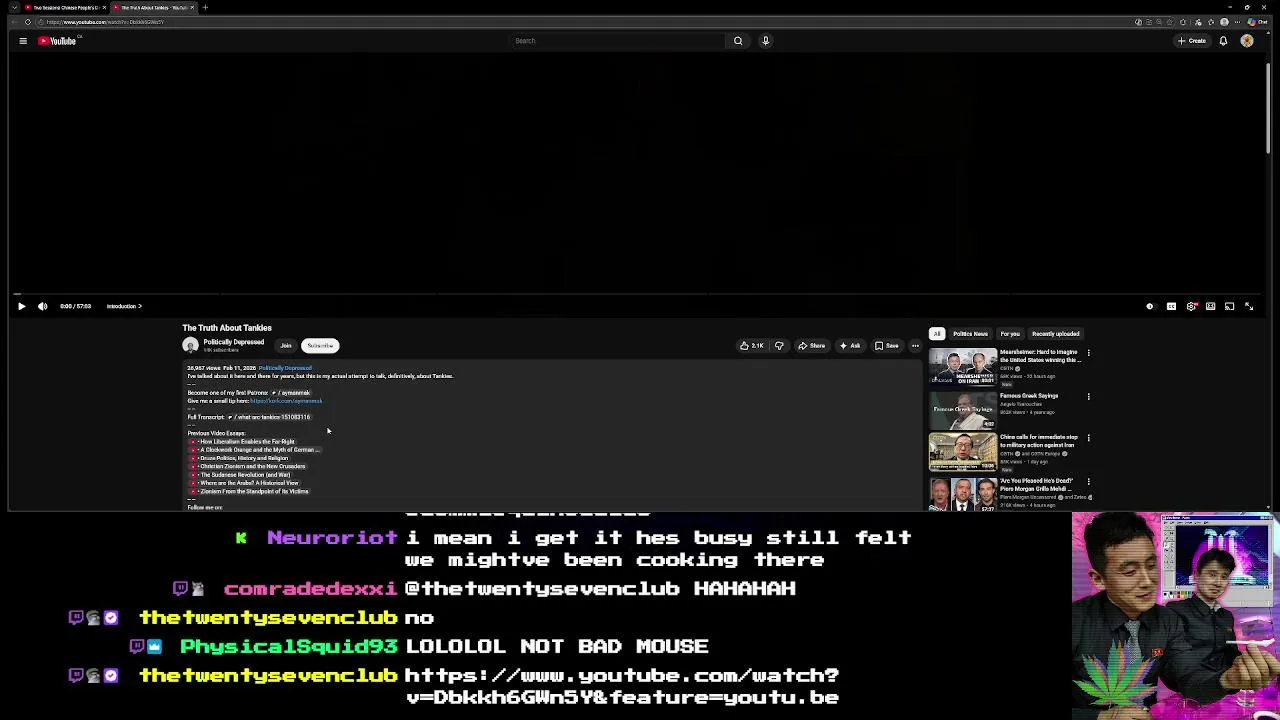The height and width of the screenshot is (720, 1280).
Task: Open the YouTube account avatar menu
Action: pyautogui.click(x=1247, y=41)
